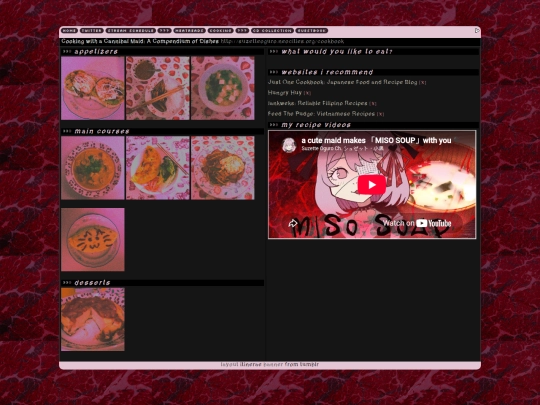The image size is (540, 405).
Task: Click the 'appetizers' section heading
Action: tap(96, 52)
